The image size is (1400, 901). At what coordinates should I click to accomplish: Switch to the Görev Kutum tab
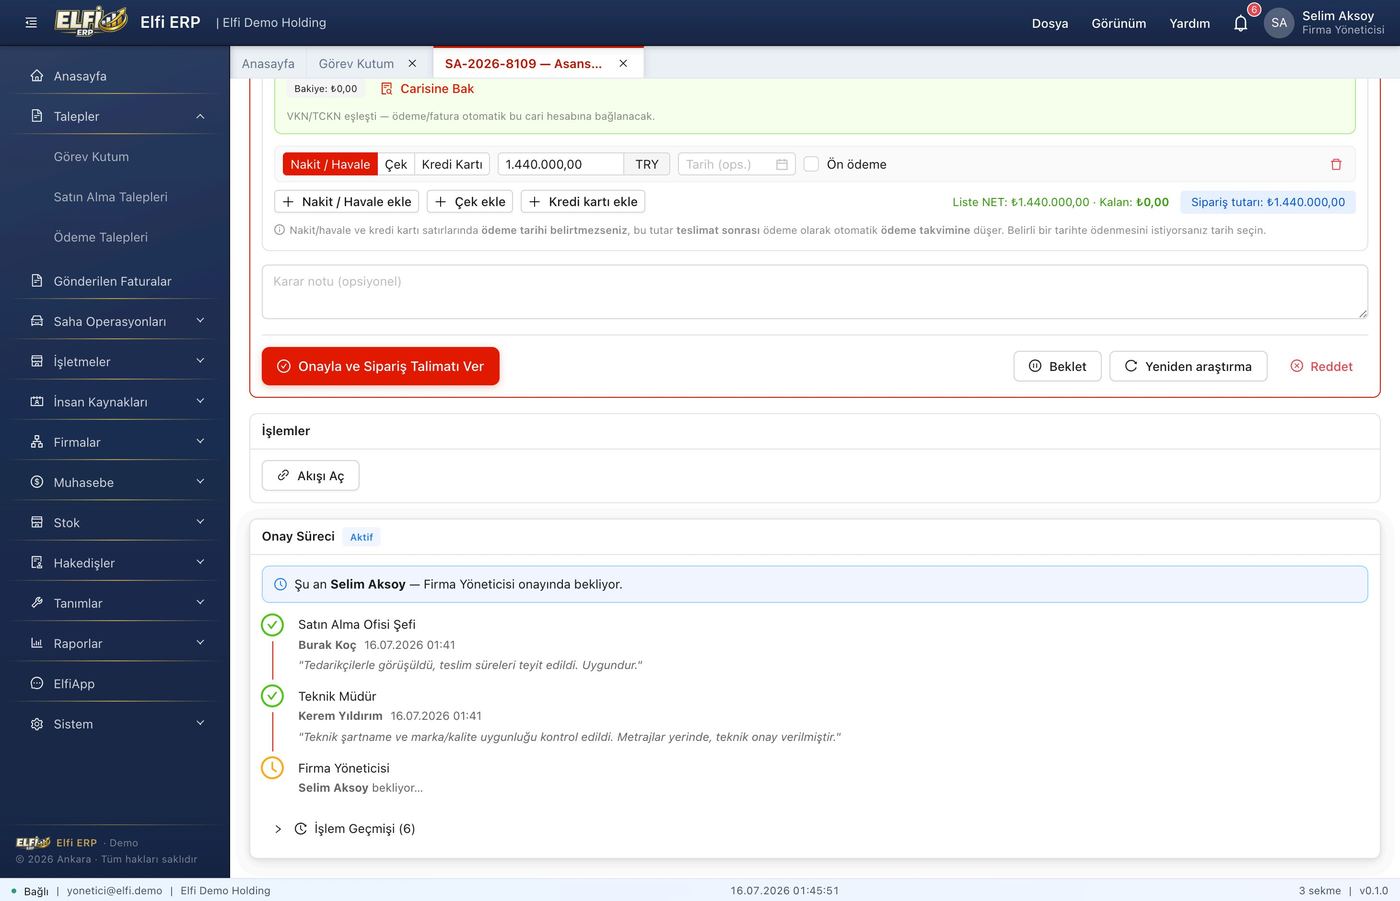click(x=356, y=63)
